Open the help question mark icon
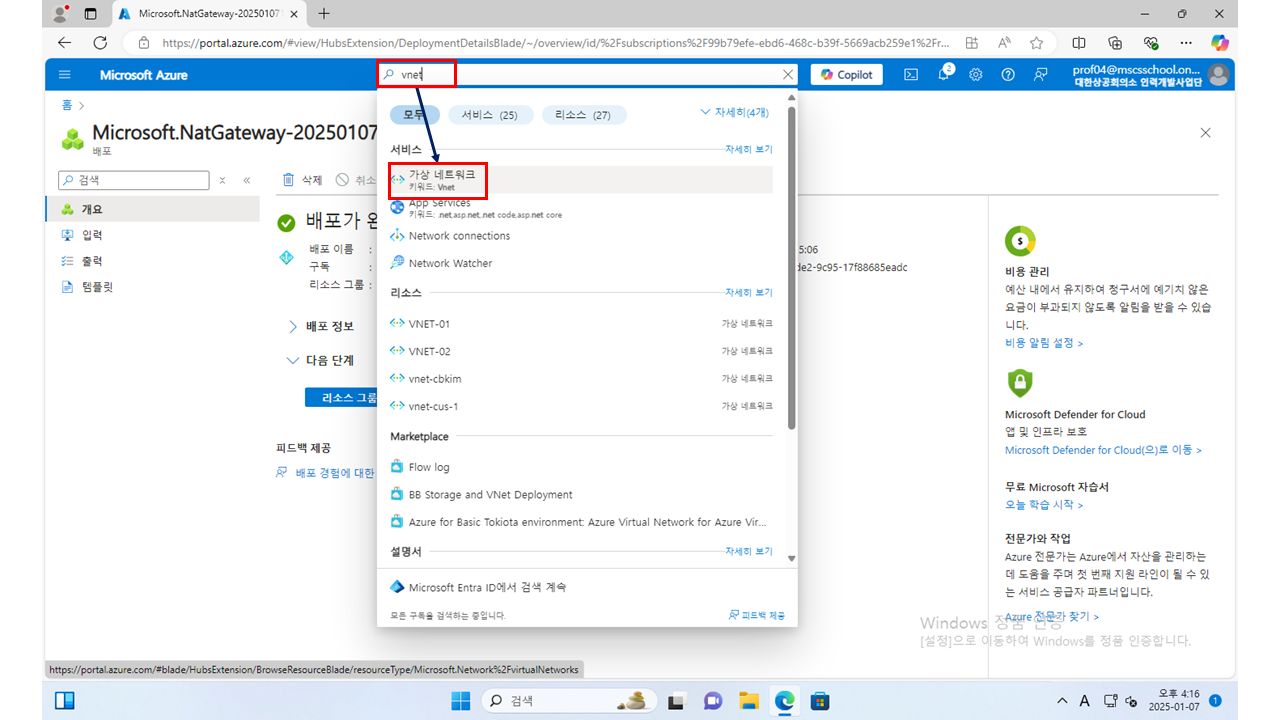The height and width of the screenshot is (720, 1280). pyautogui.click(x=1008, y=74)
